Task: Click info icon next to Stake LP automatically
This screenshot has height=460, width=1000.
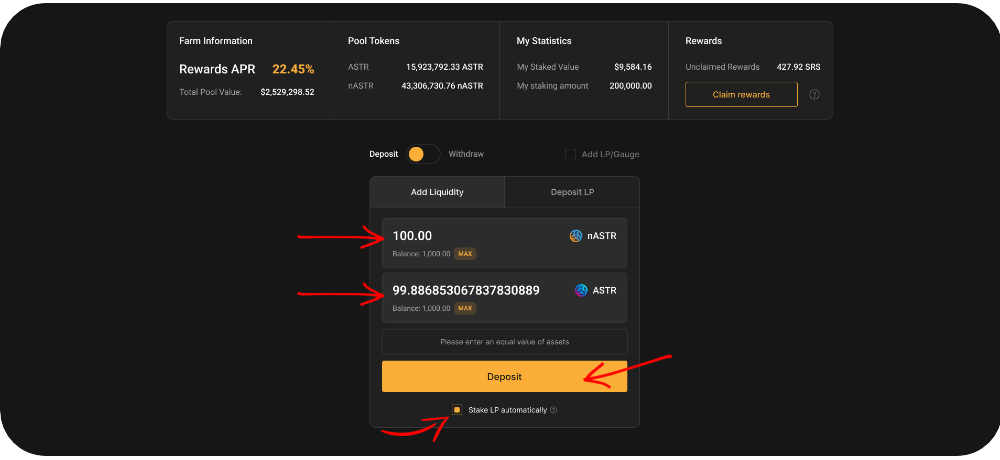Action: pyautogui.click(x=553, y=410)
